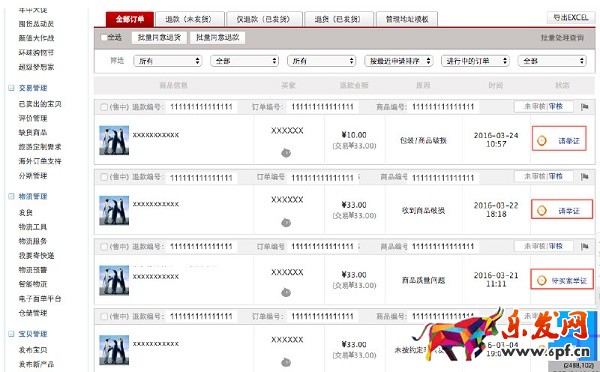Viewport: 600px width, 372px height.
Task: Tick the checkbox of the 2016-03-22 refund order
Action: (x=104, y=177)
